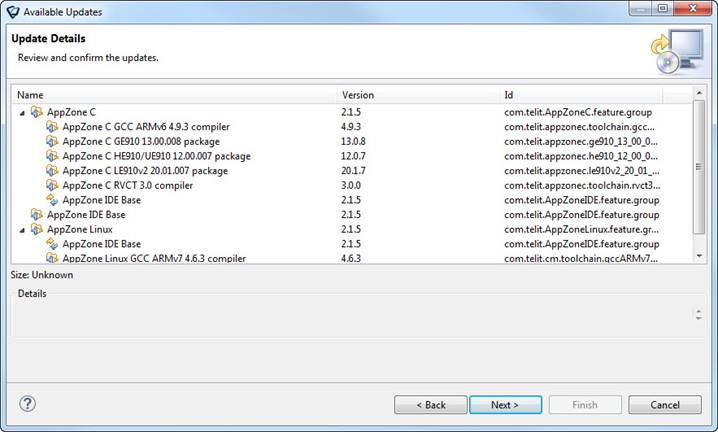Click the Size: Unknown label
Viewport: 718px width, 432px height.
click(x=42, y=275)
